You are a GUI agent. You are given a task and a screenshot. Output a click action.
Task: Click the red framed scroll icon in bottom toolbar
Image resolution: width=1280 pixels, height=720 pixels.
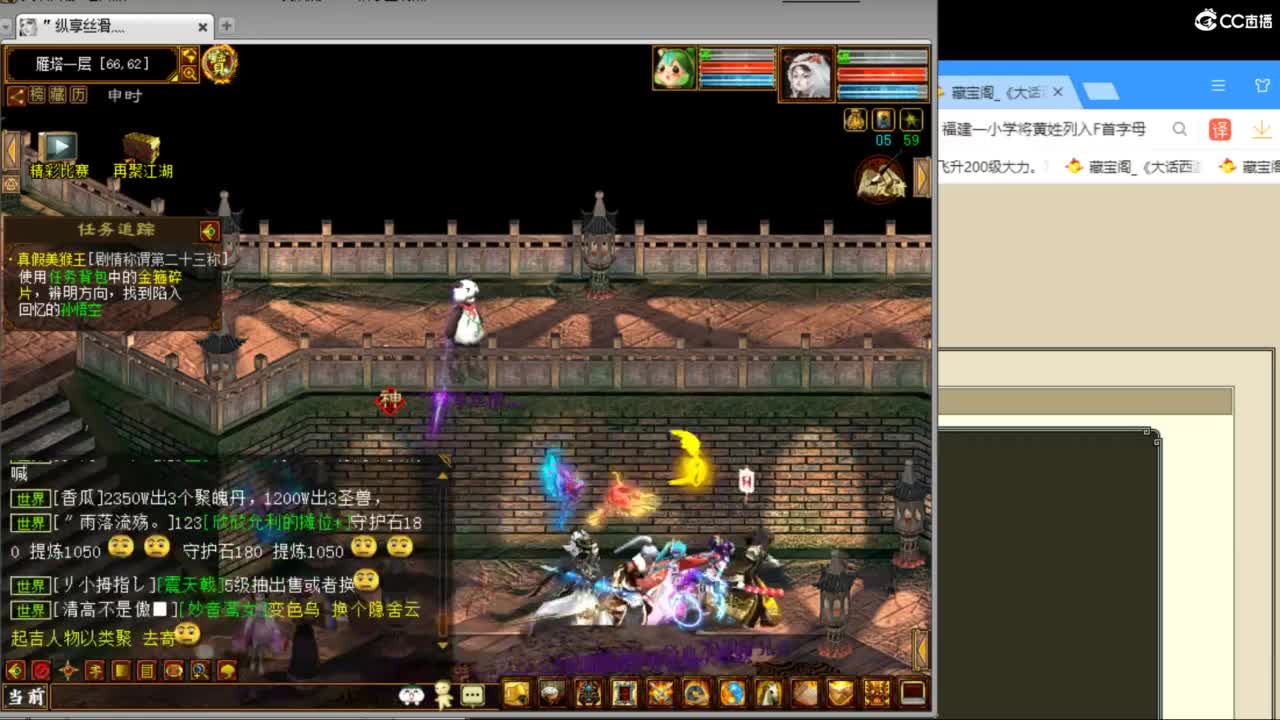point(624,692)
